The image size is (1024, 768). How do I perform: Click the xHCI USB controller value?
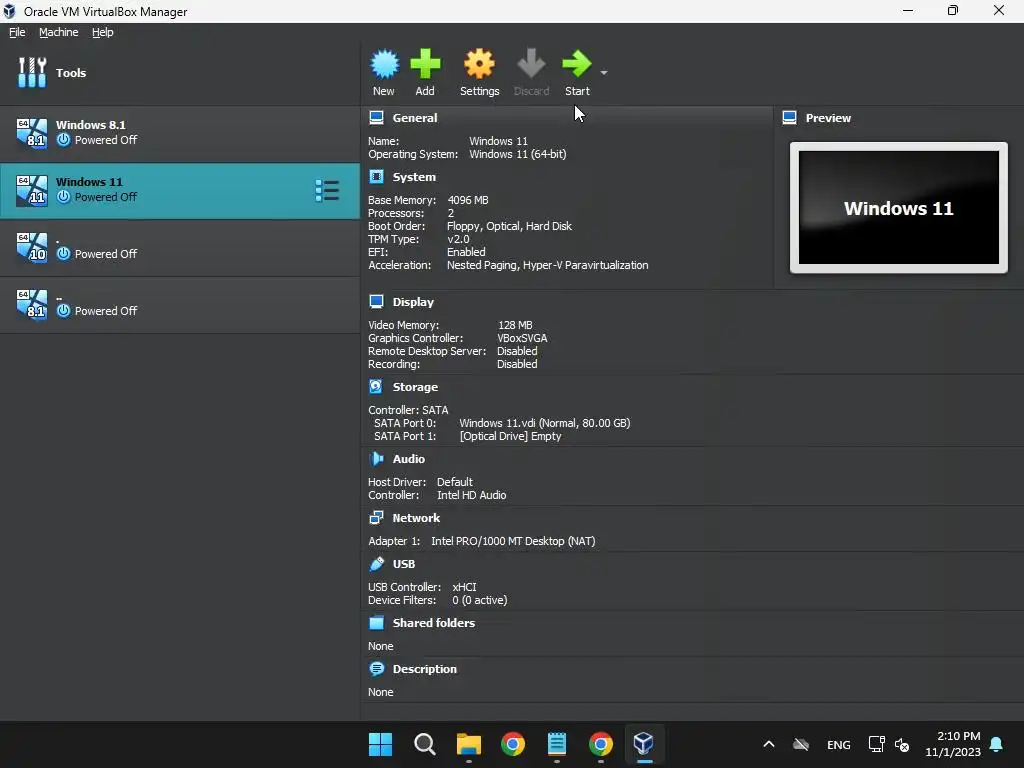point(464,587)
